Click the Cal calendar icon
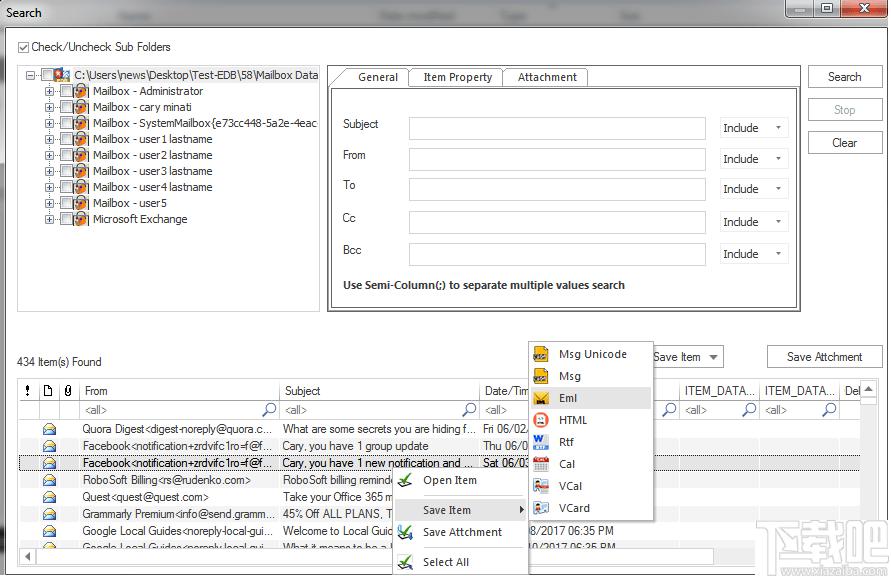Screen dimensions: 891x576 pos(540,464)
